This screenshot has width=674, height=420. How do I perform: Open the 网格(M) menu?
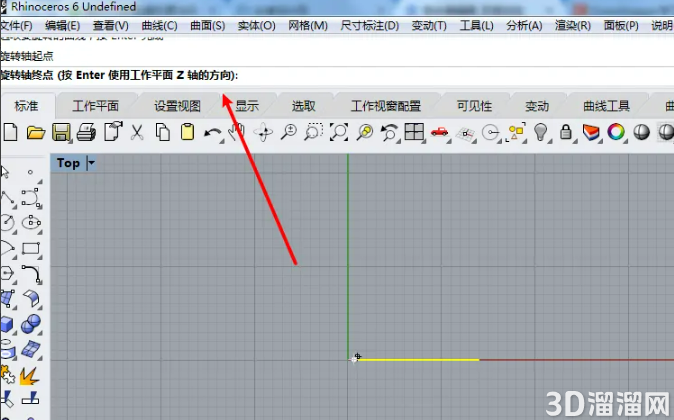(308, 25)
